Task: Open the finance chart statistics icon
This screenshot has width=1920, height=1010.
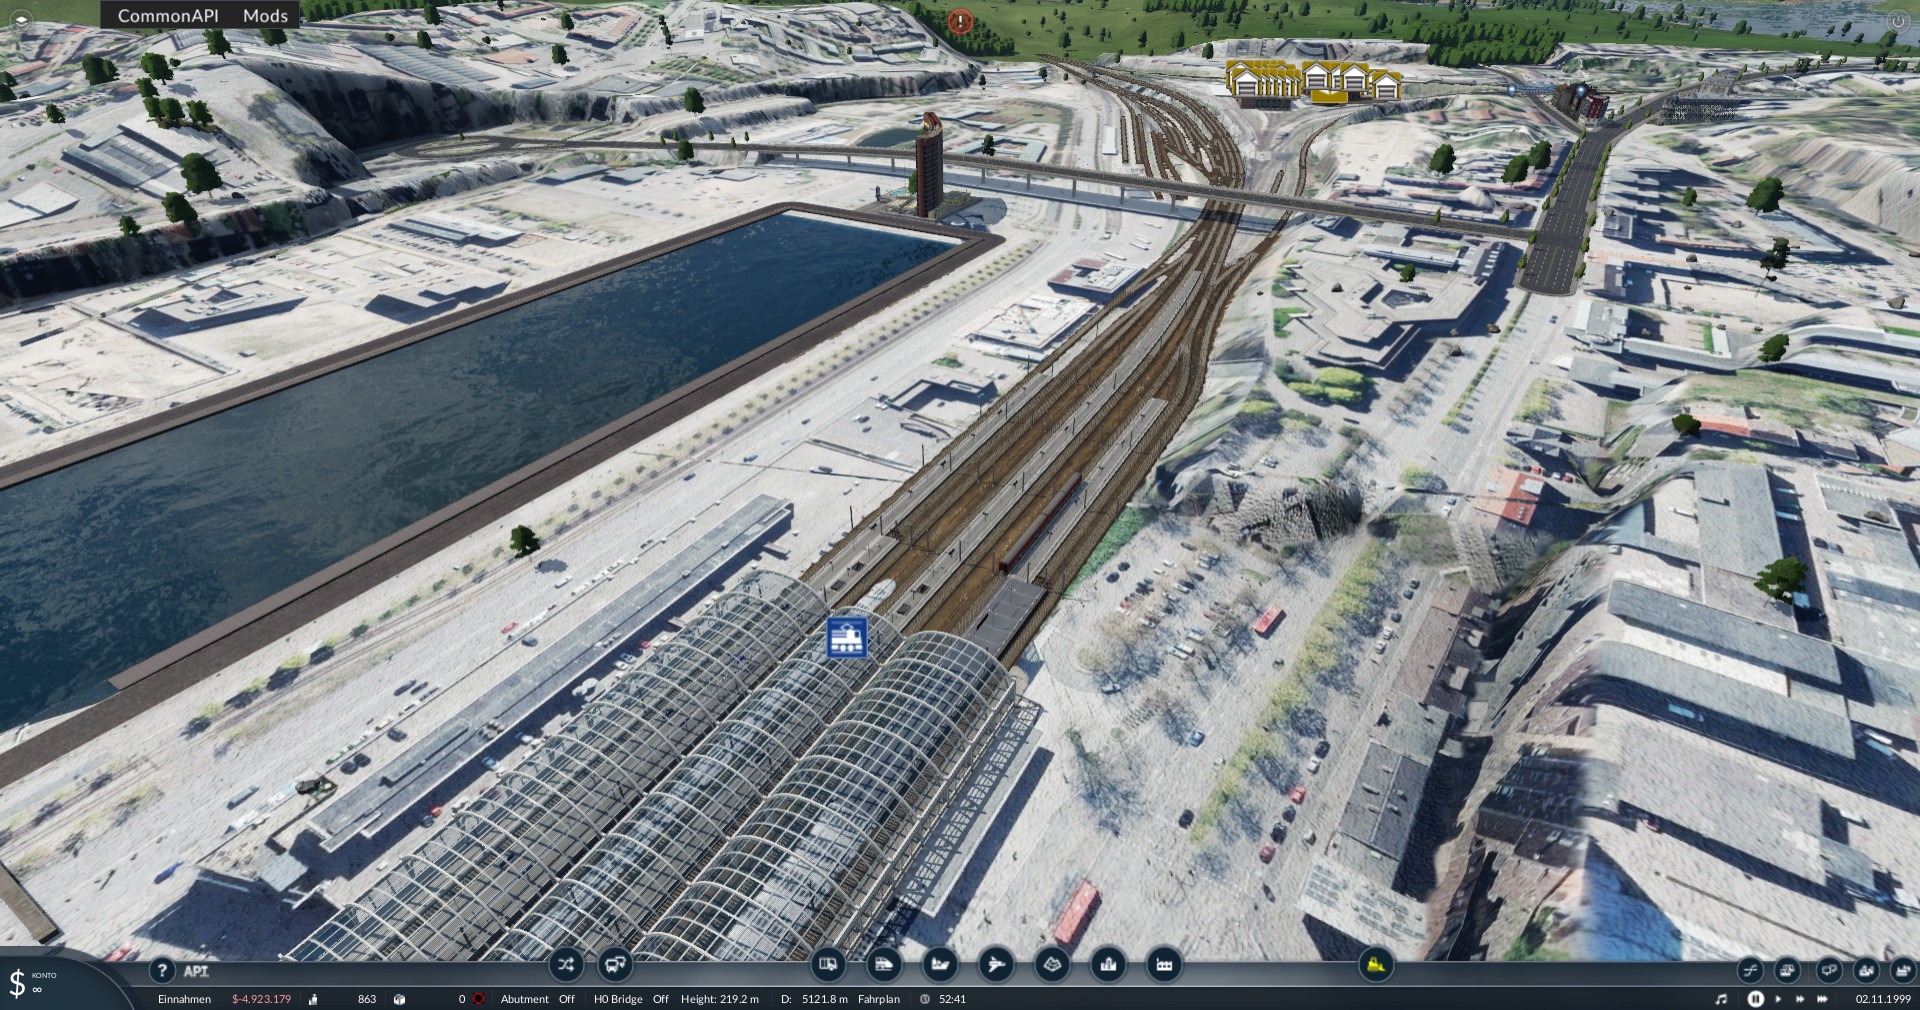Action: tap(1750, 970)
